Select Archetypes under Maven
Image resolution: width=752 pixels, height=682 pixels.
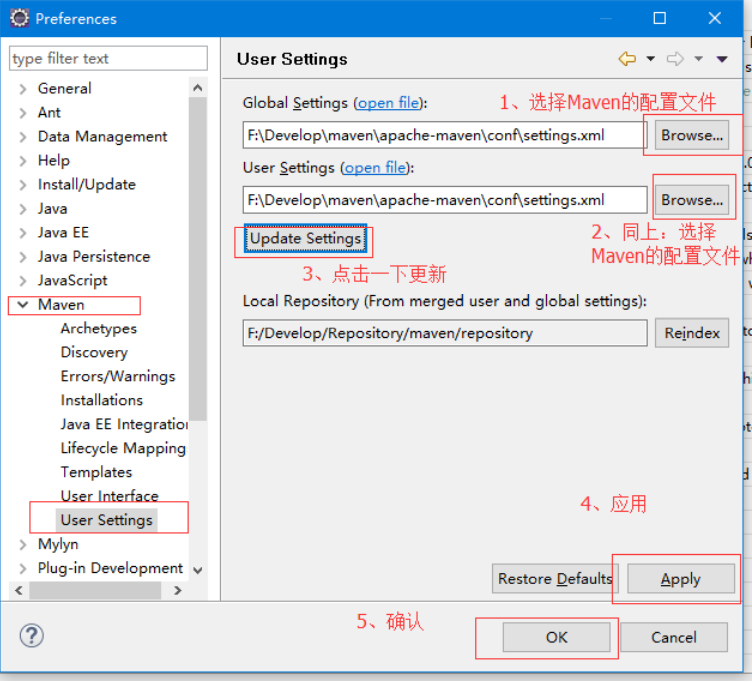click(x=99, y=329)
